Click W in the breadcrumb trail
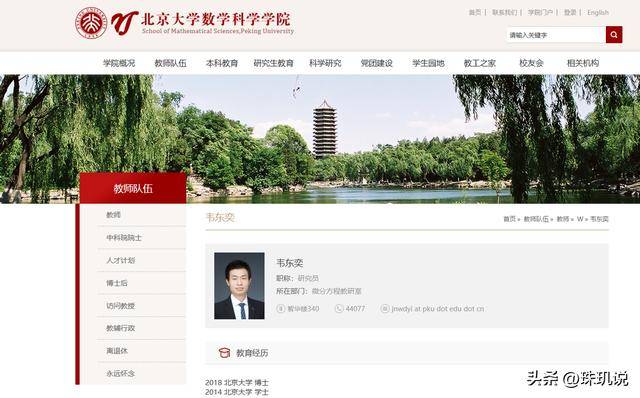This screenshot has width=640, height=398. 580,219
